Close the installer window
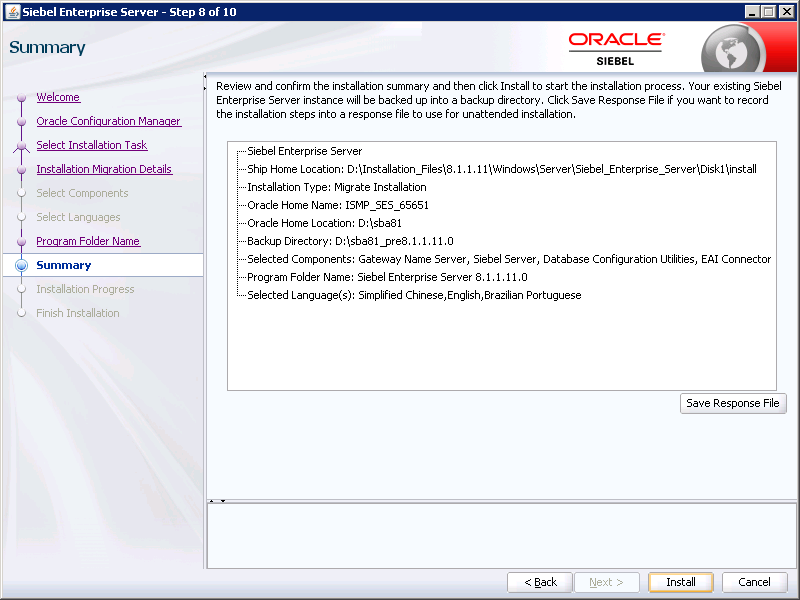The width and height of the screenshot is (800, 600). click(x=786, y=11)
